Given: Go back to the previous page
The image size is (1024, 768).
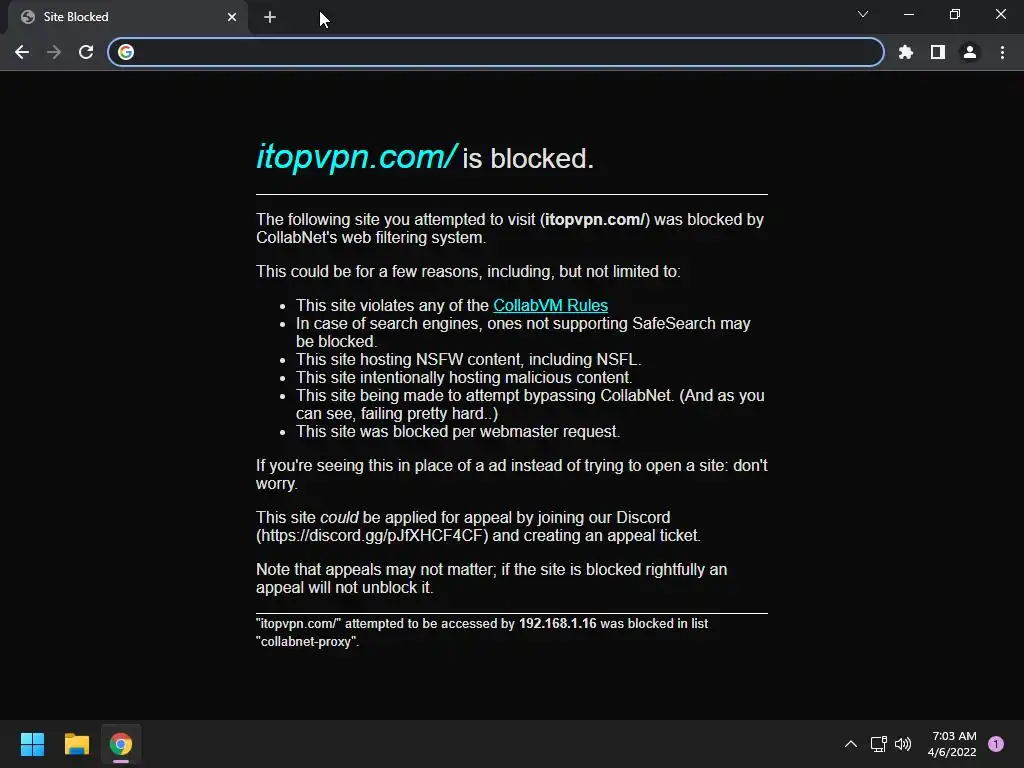Looking at the screenshot, I should pyautogui.click(x=22, y=52).
